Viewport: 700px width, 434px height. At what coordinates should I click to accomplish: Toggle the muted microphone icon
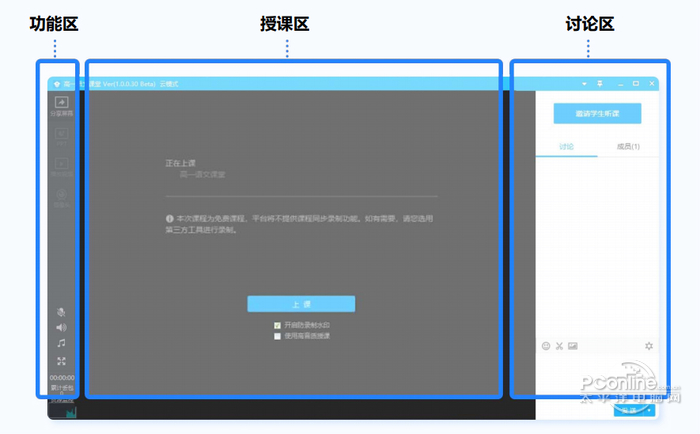pyautogui.click(x=62, y=312)
